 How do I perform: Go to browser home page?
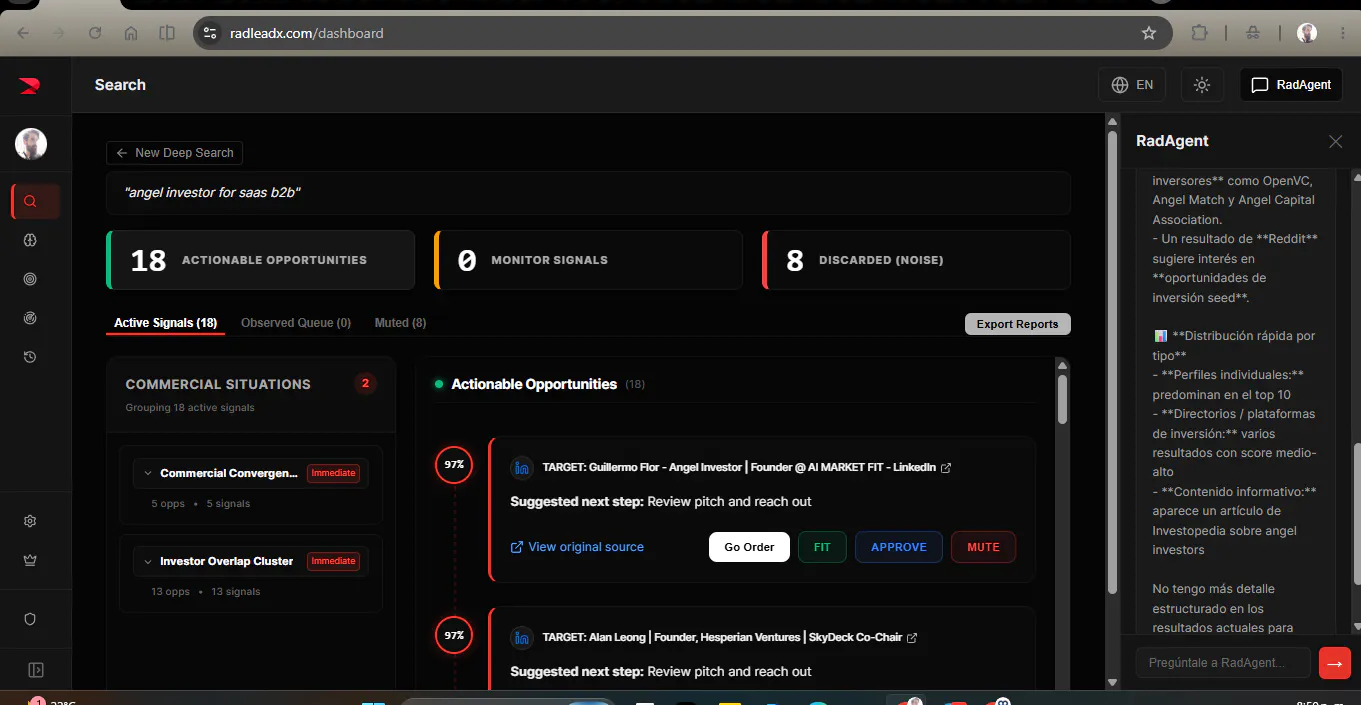click(x=131, y=33)
